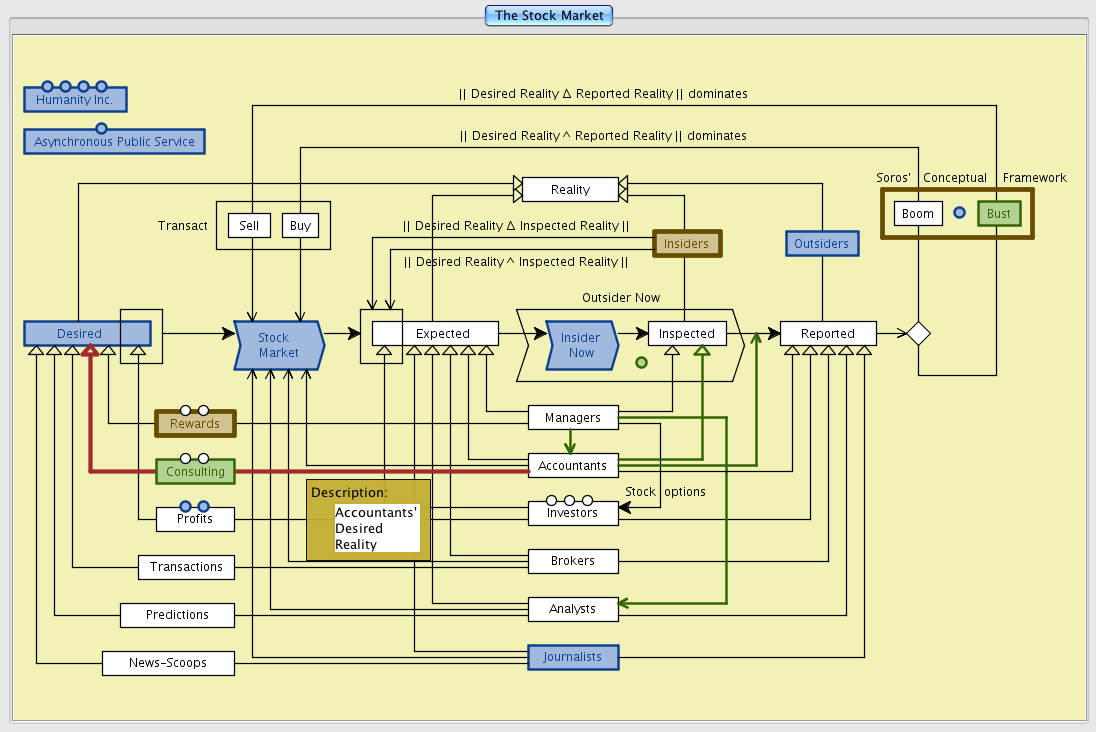1096x732 pixels.
Task: Select the Asynchronous Public Service node
Action: [x=114, y=141]
